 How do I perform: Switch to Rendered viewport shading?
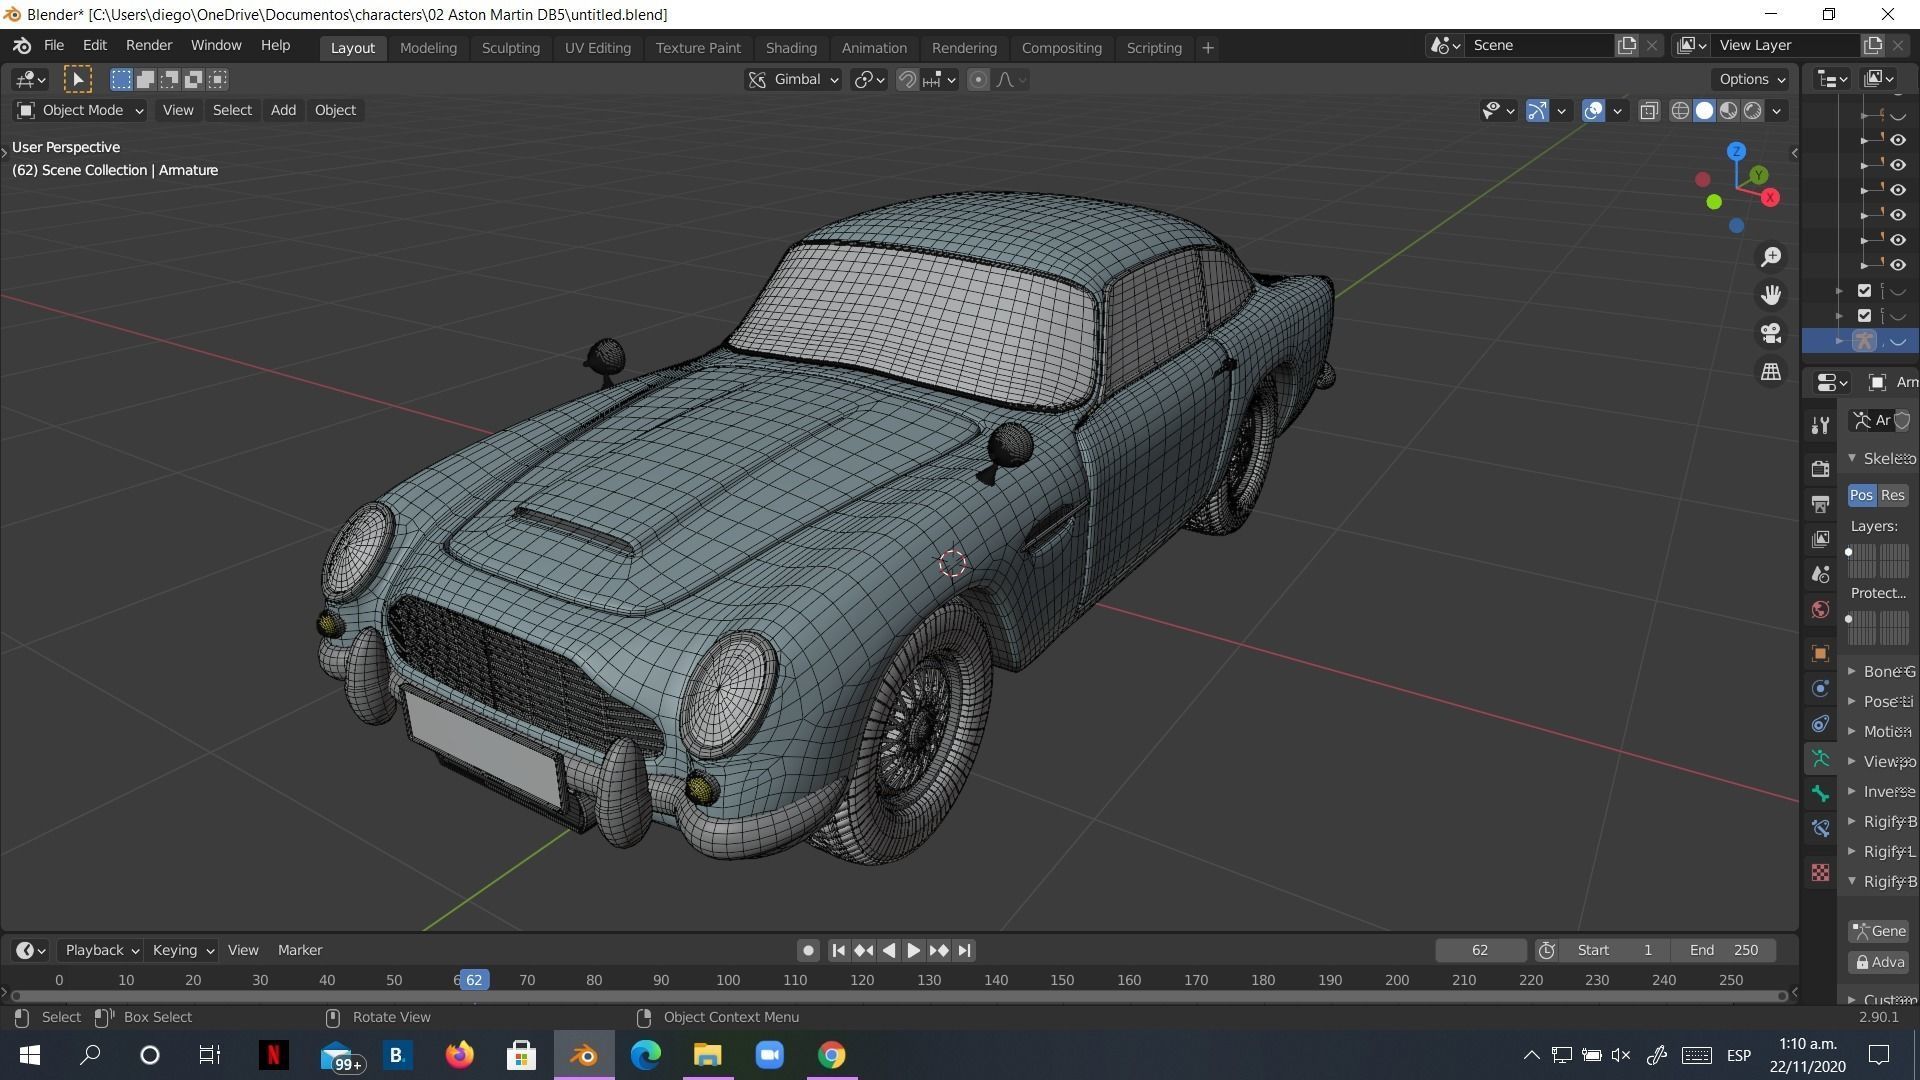[1752, 111]
